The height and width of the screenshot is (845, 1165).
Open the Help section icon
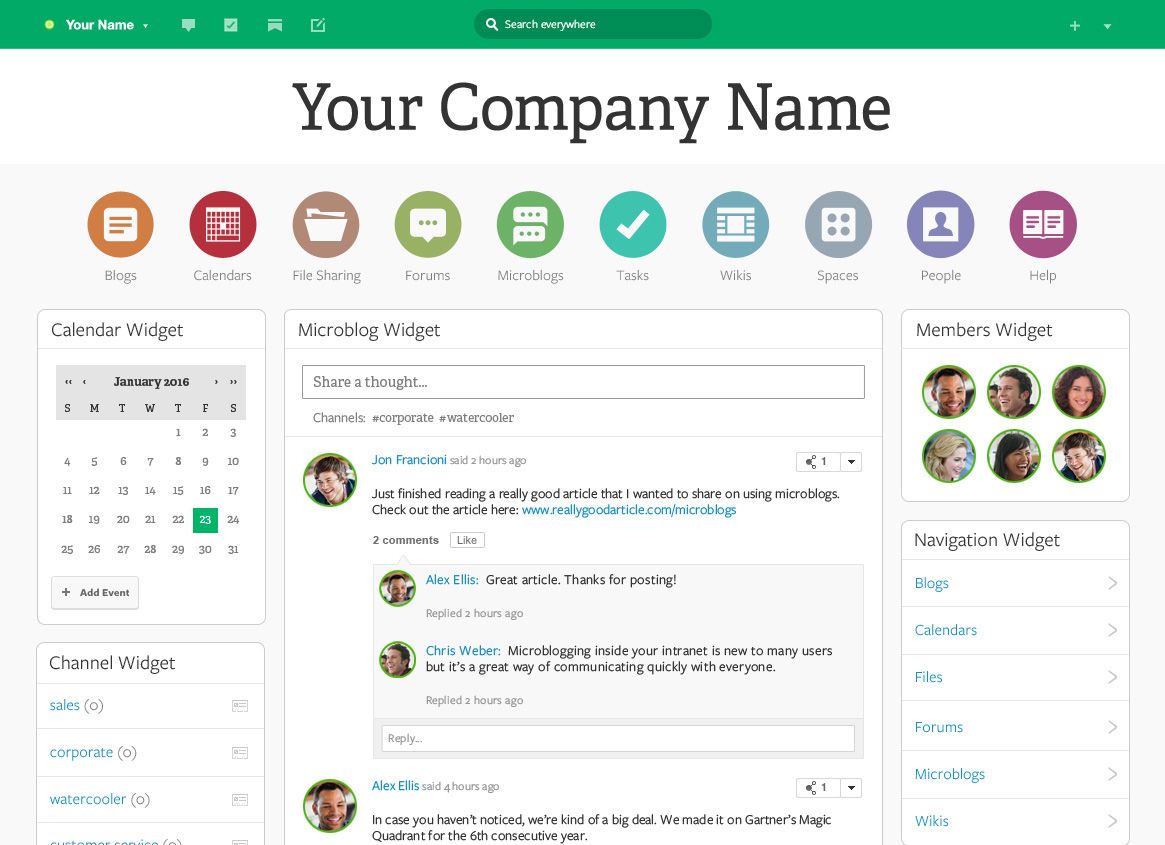point(1043,224)
